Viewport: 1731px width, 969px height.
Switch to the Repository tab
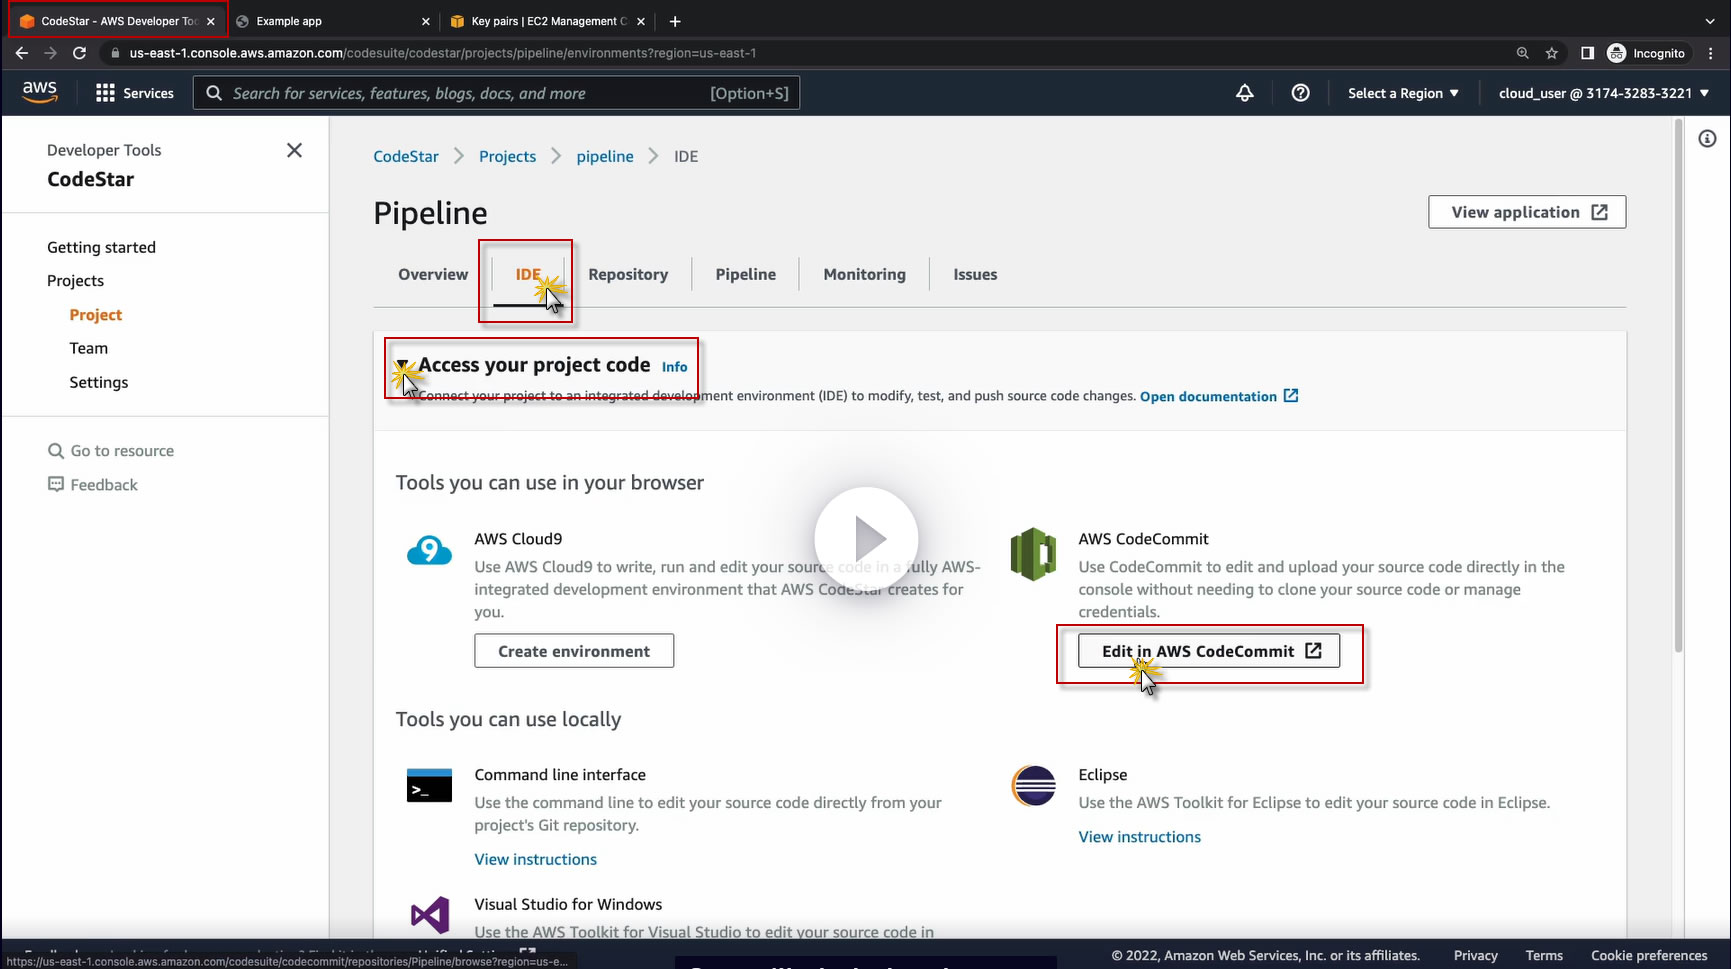[x=628, y=274]
